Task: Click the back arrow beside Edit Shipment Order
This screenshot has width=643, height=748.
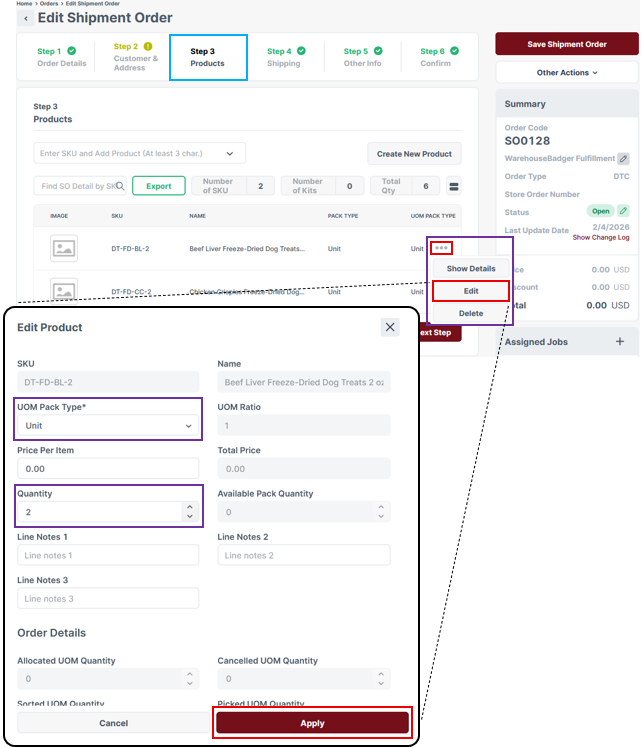Action: pyautogui.click(x=26, y=18)
